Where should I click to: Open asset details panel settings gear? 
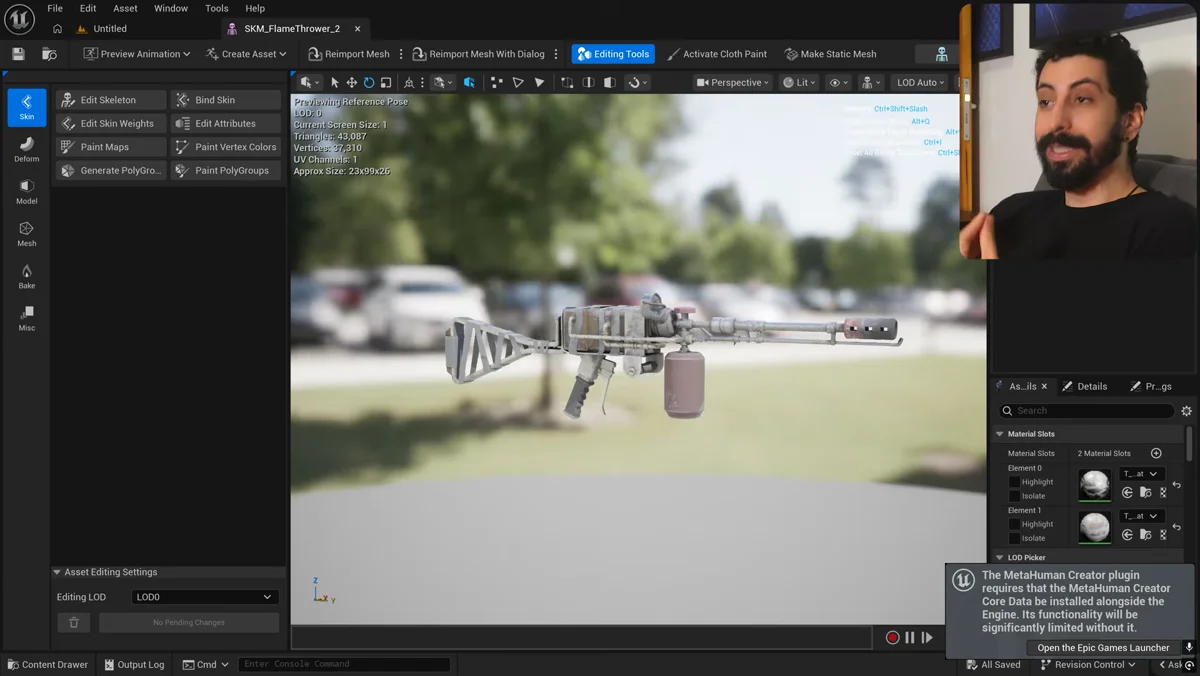coord(1186,411)
